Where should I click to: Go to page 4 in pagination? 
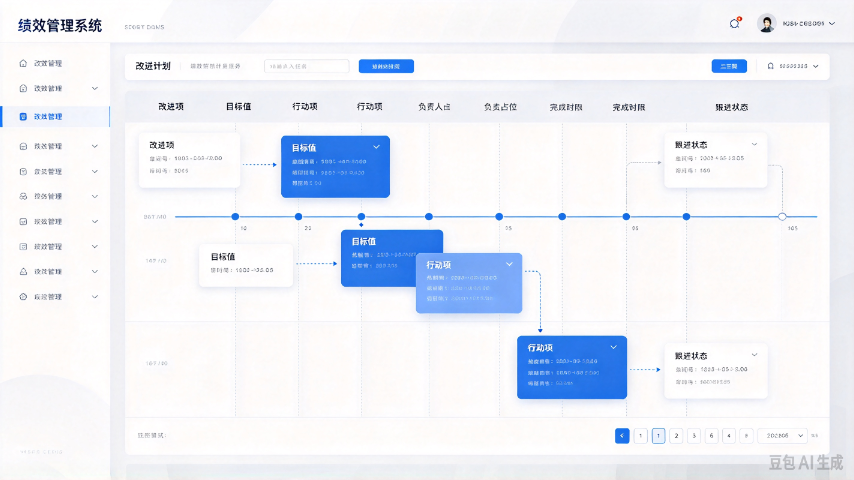(729, 436)
